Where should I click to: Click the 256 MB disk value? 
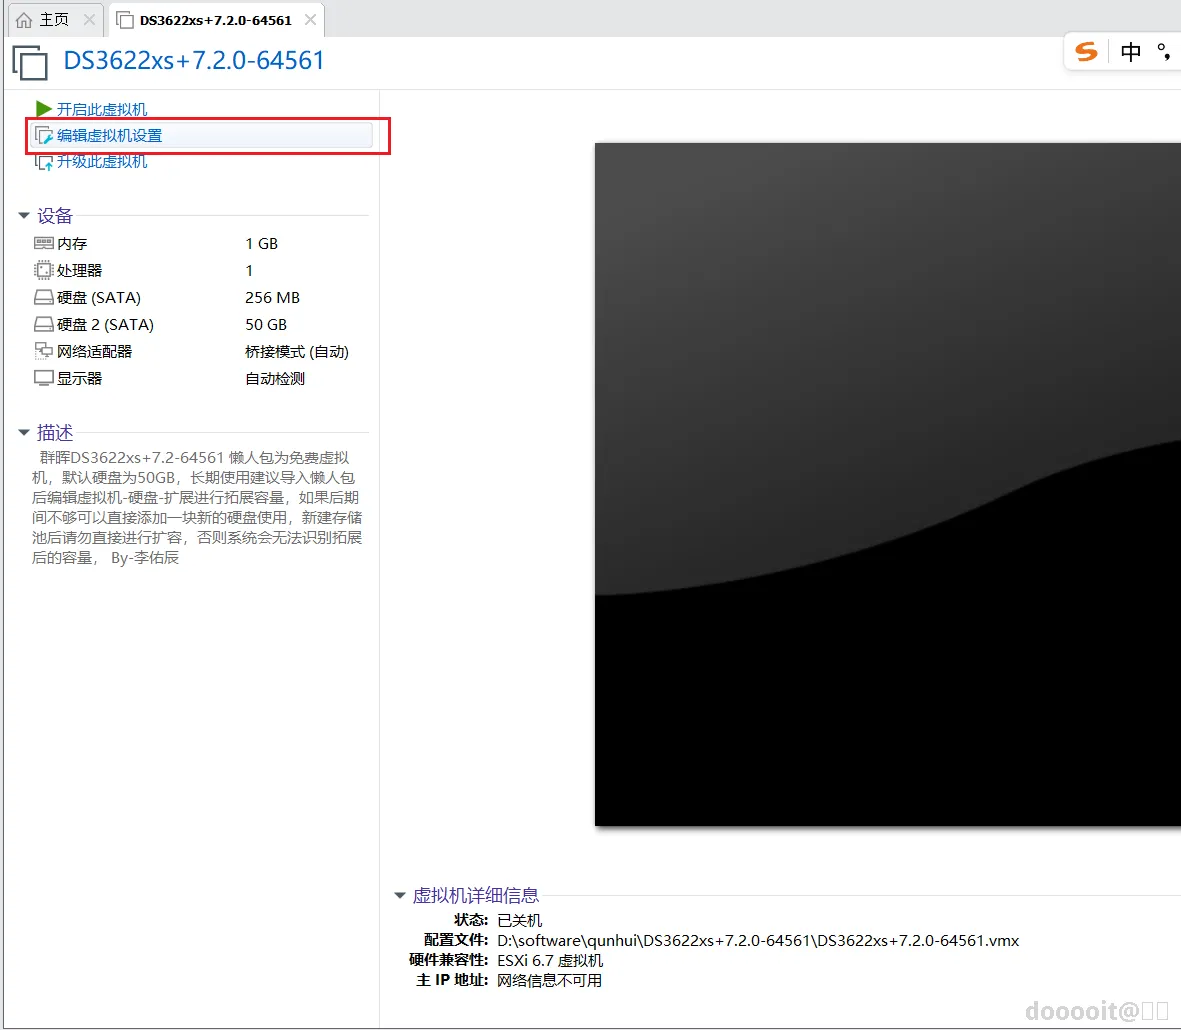272,297
